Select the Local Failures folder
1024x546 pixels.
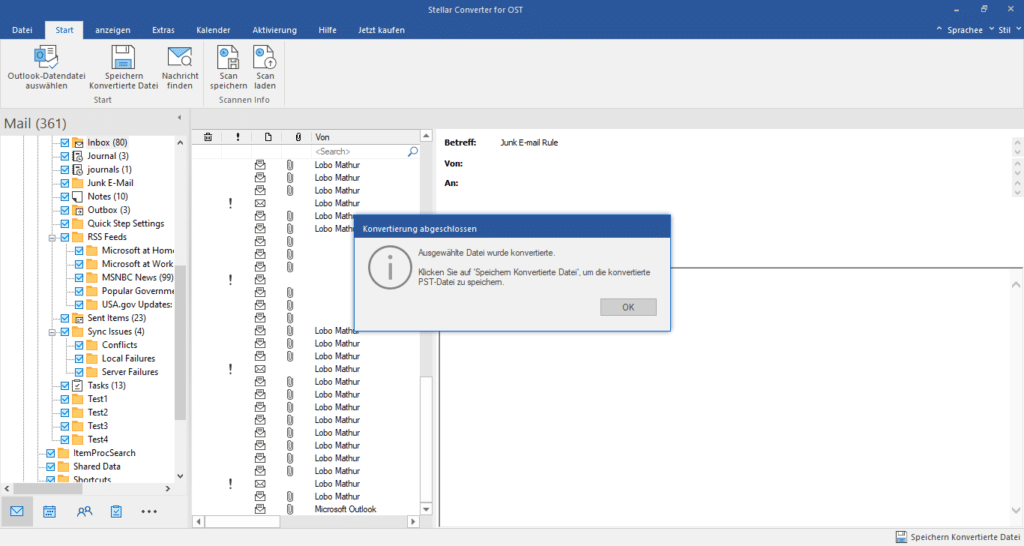pyautogui.click(x=128, y=359)
